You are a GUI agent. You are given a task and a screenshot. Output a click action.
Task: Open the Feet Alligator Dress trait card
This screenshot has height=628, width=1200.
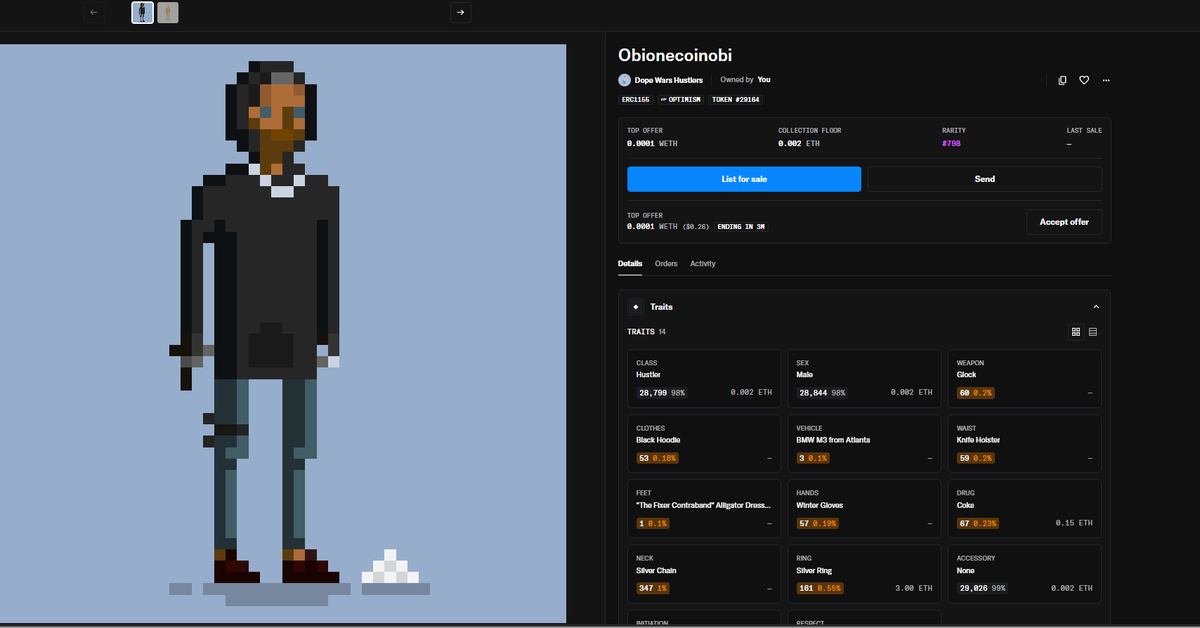704,510
